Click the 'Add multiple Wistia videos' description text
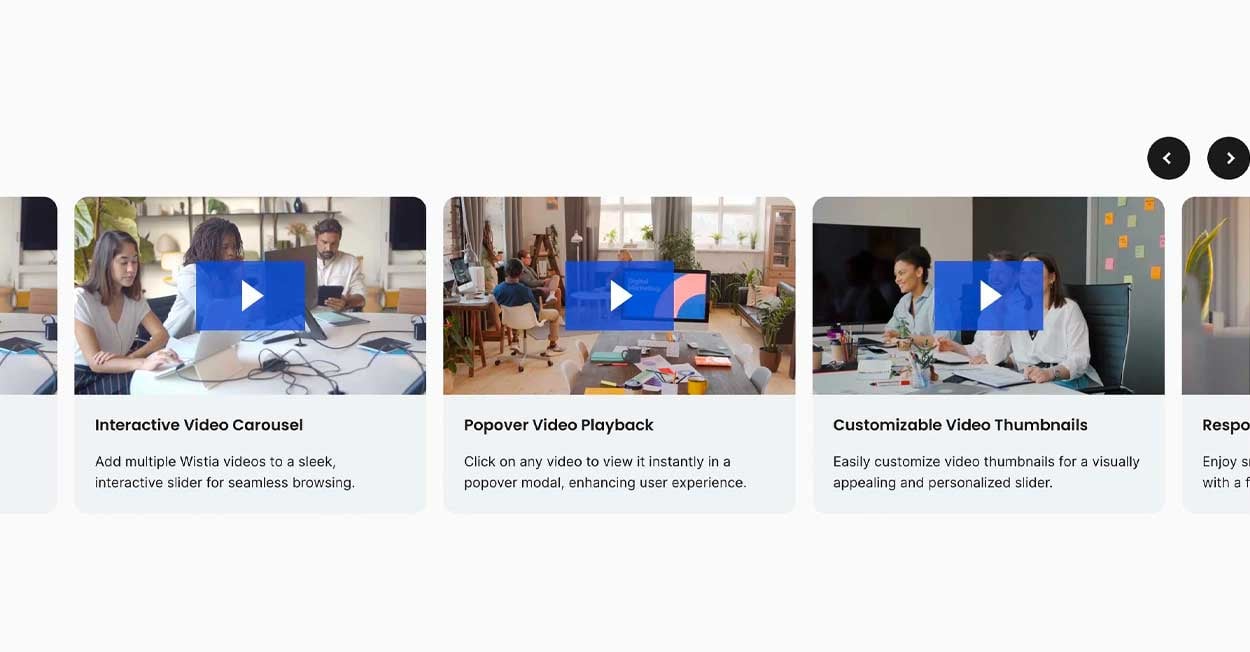The width and height of the screenshot is (1250, 652). (x=225, y=472)
